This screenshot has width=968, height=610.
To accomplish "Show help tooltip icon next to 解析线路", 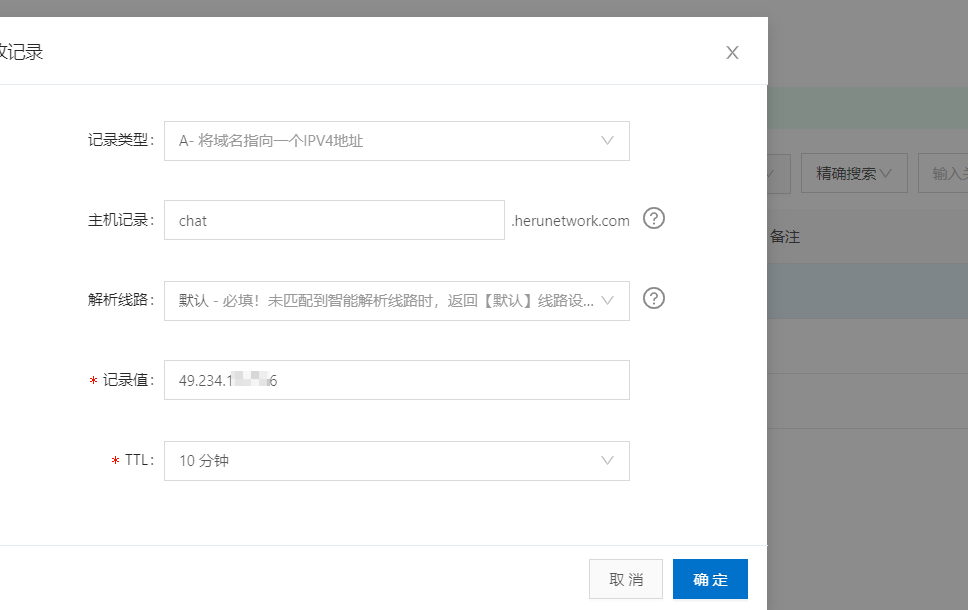I will tap(654, 298).
